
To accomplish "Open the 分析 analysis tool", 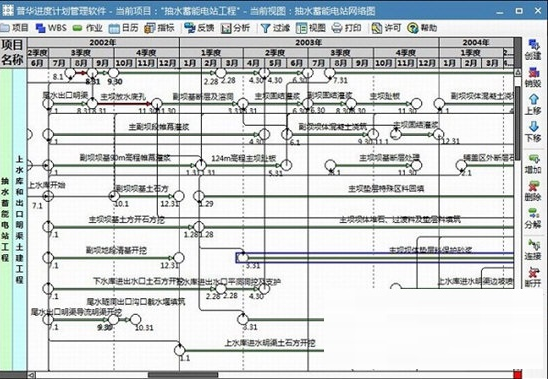I will pyautogui.click(x=235, y=28).
